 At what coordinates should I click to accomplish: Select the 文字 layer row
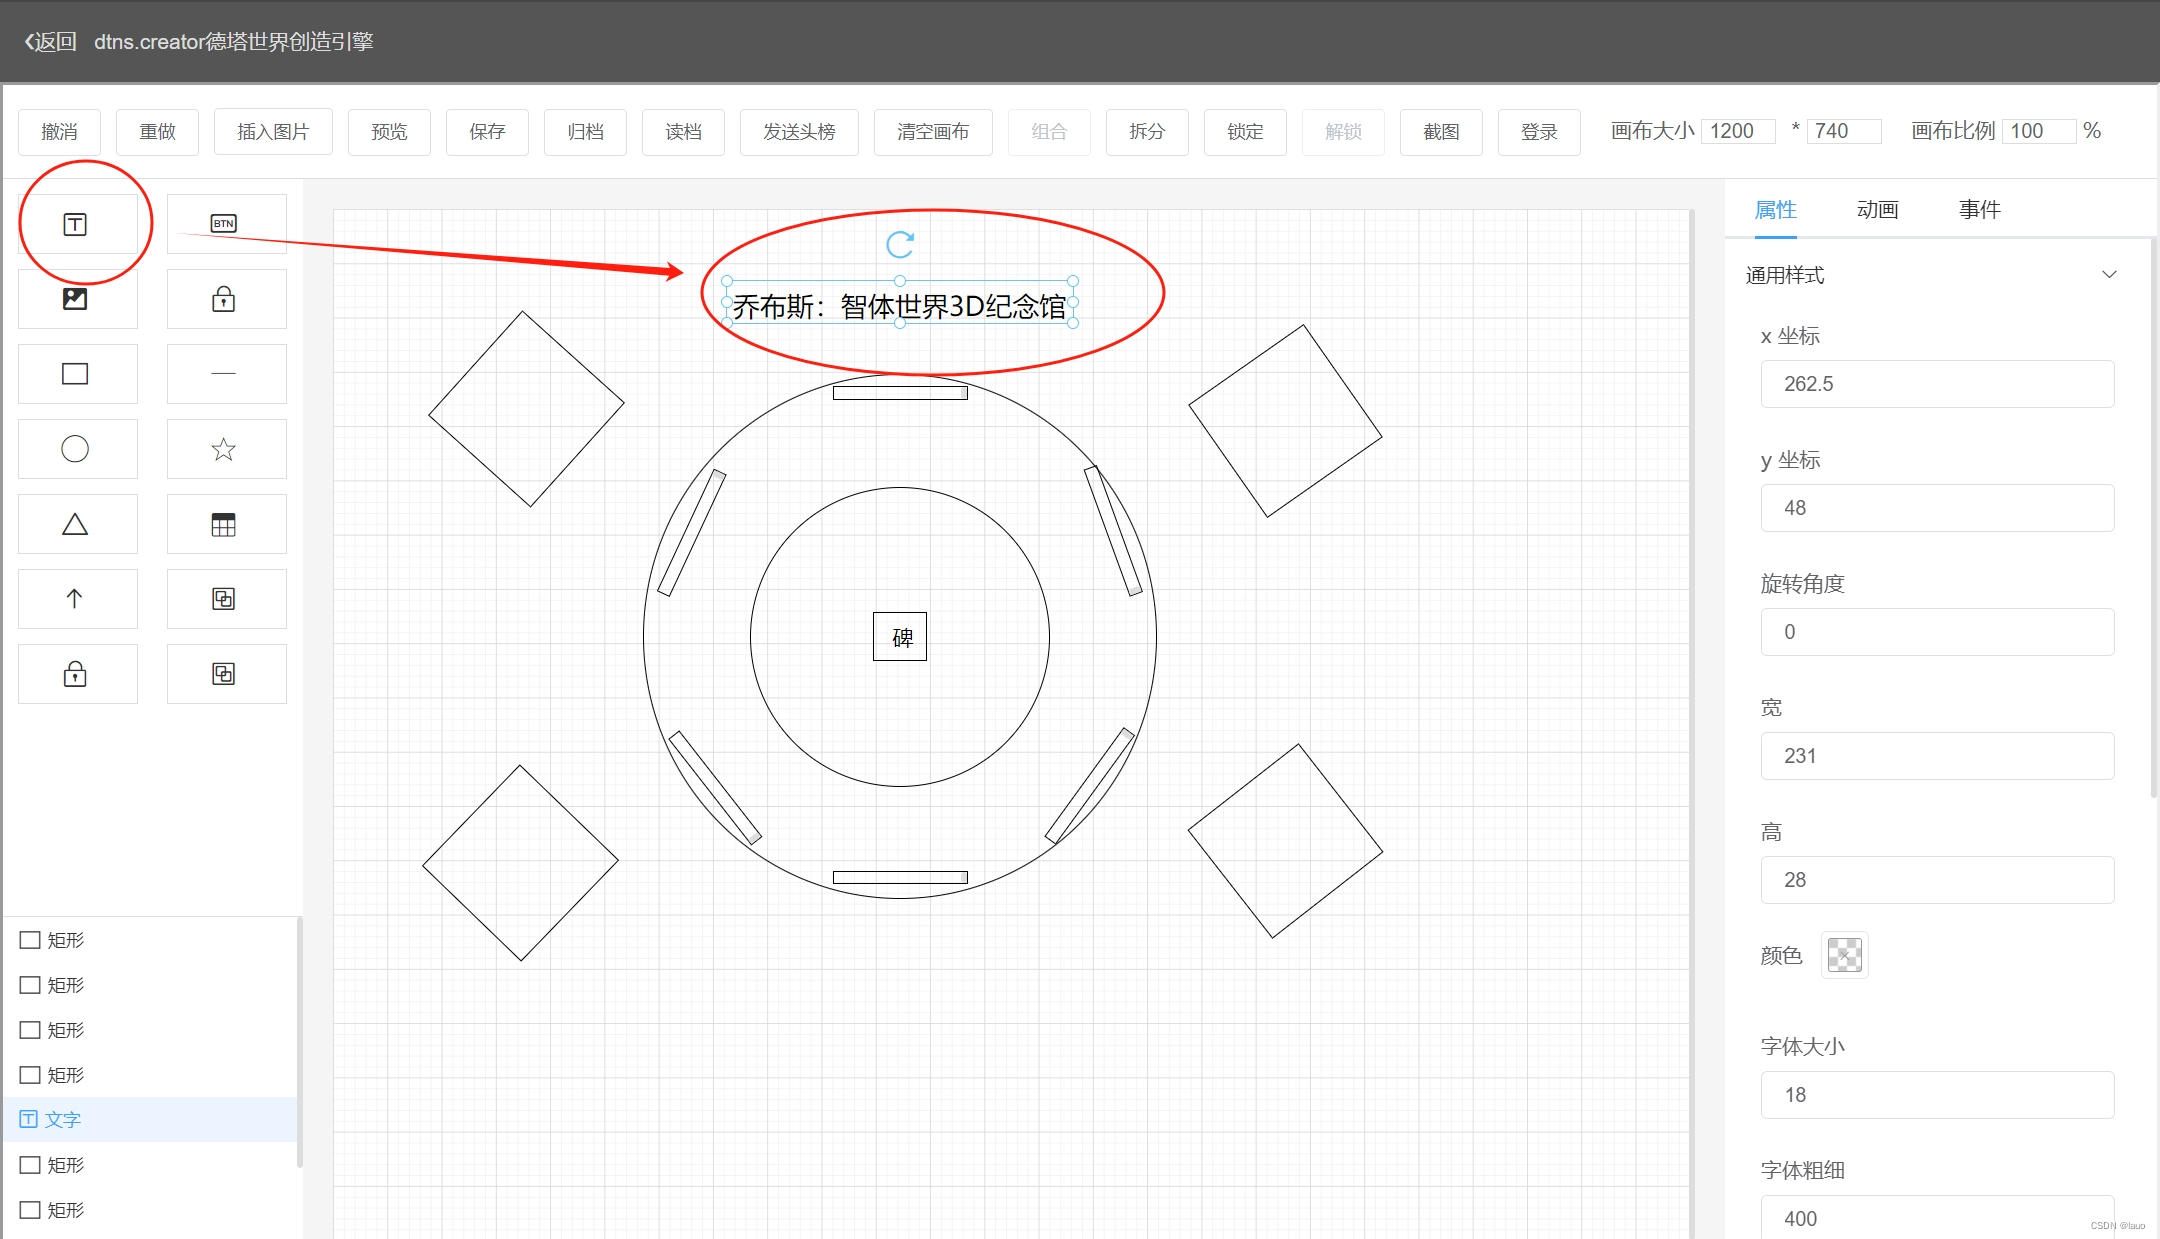click(x=150, y=1119)
